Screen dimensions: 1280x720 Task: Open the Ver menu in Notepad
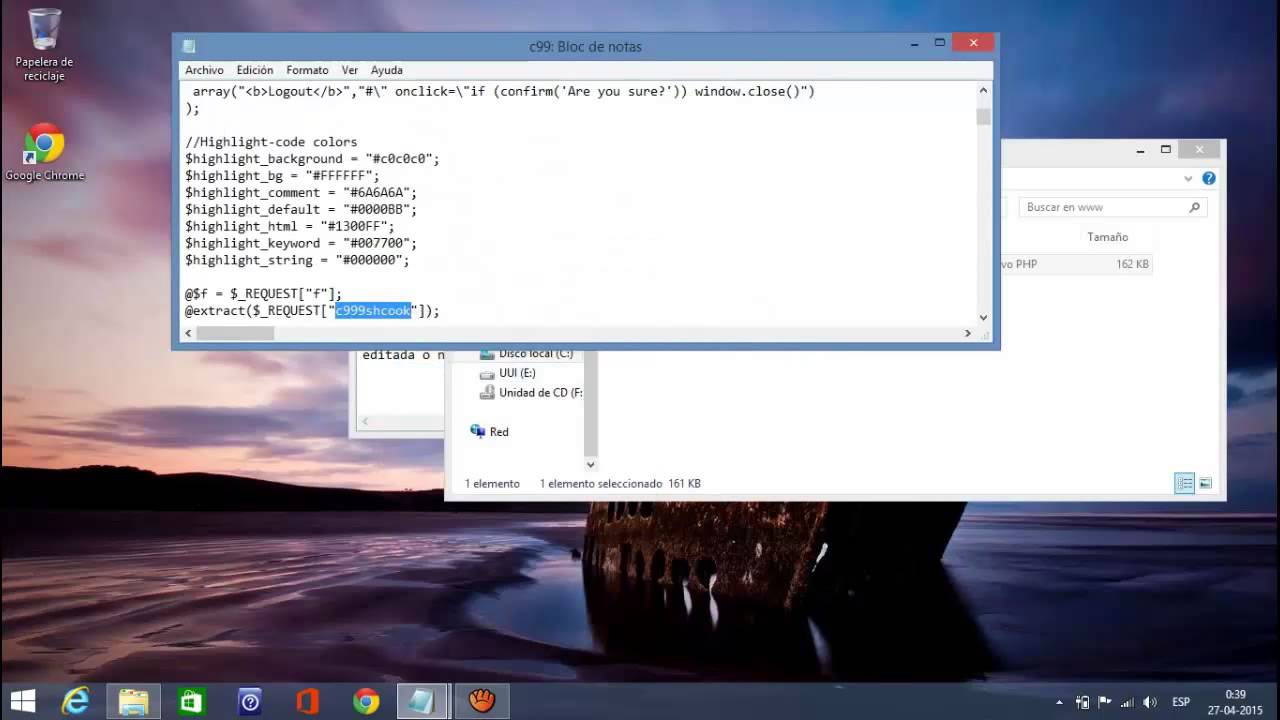(350, 70)
